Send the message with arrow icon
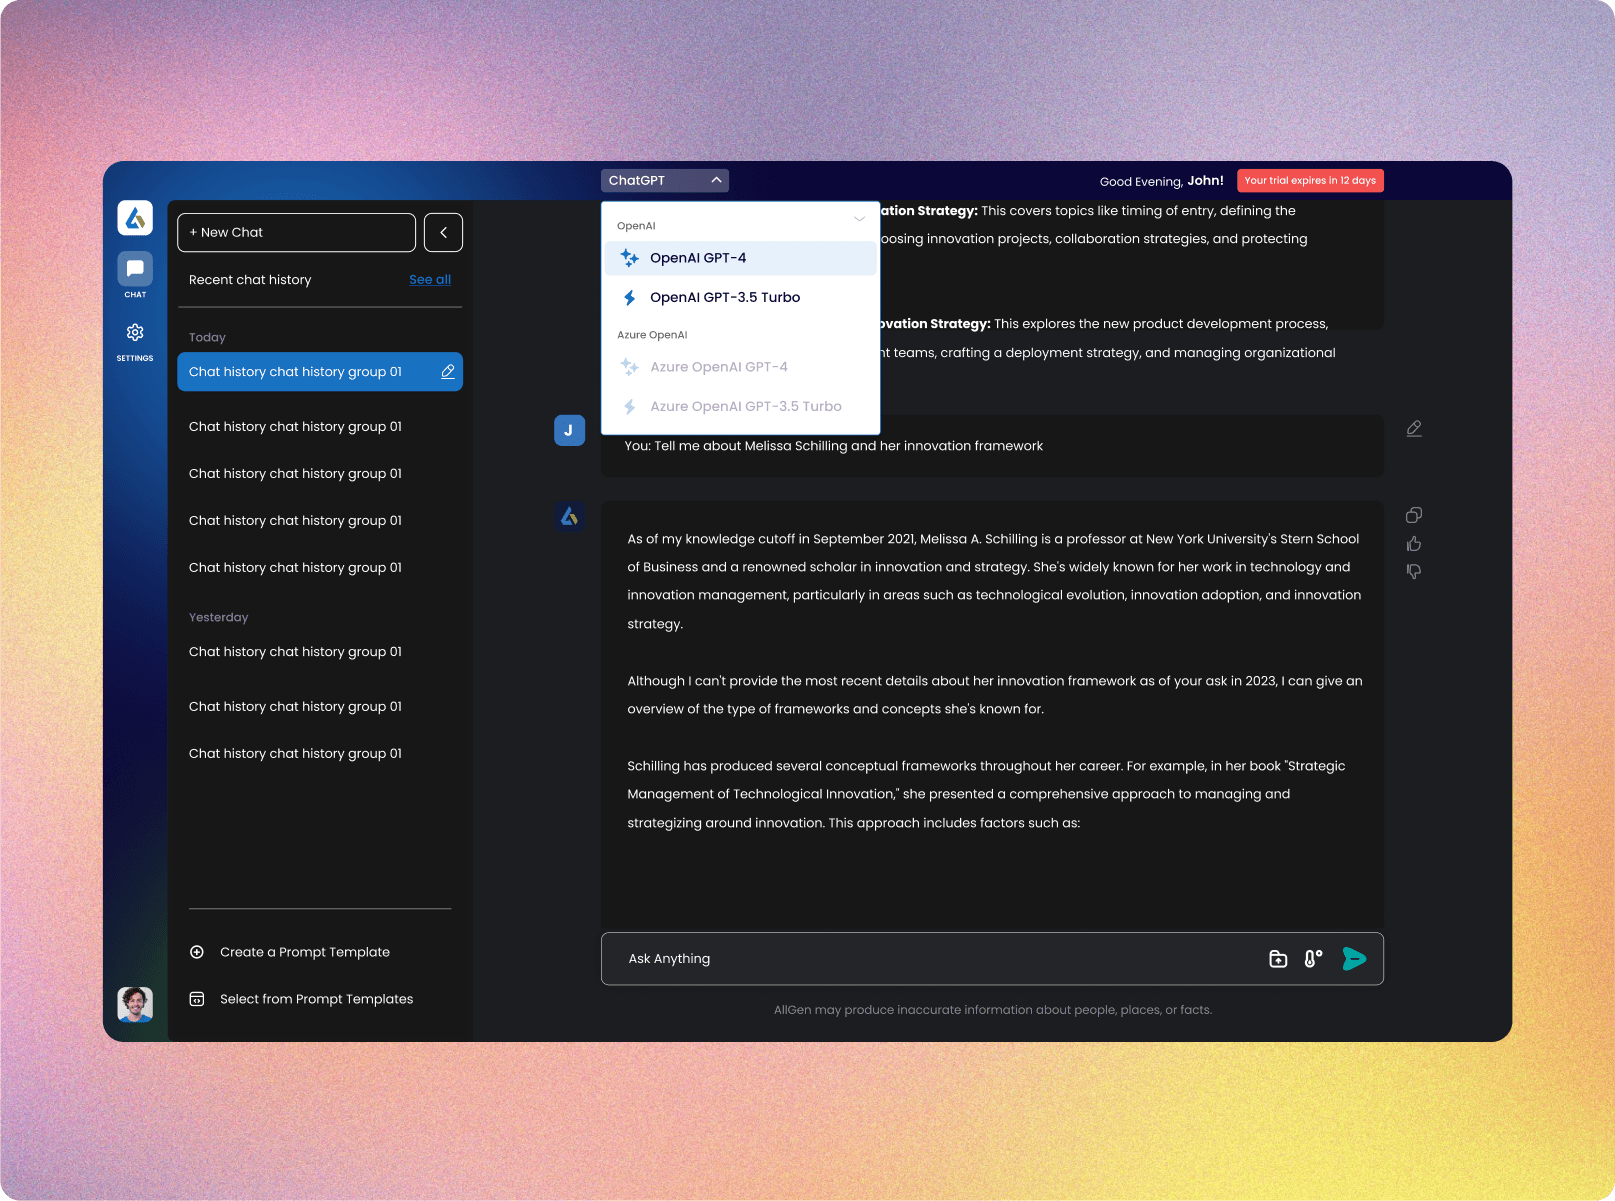The width and height of the screenshot is (1615, 1201). tap(1354, 959)
